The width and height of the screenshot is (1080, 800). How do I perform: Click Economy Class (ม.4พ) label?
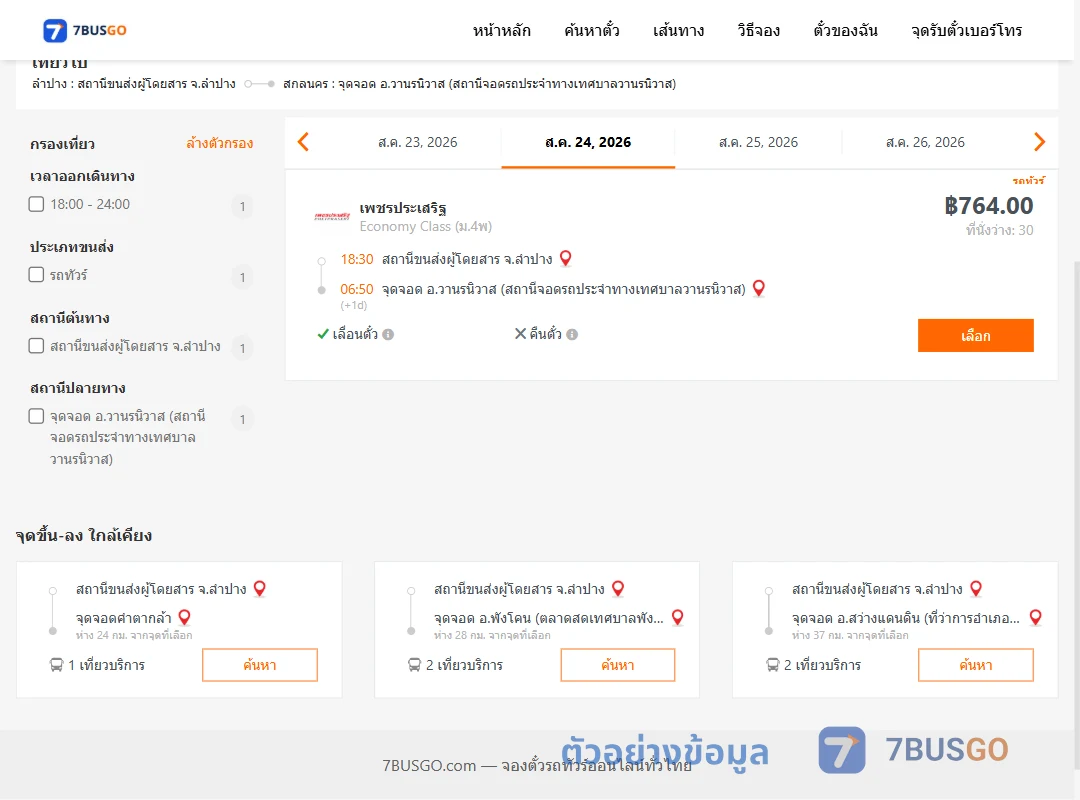[426, 227]
